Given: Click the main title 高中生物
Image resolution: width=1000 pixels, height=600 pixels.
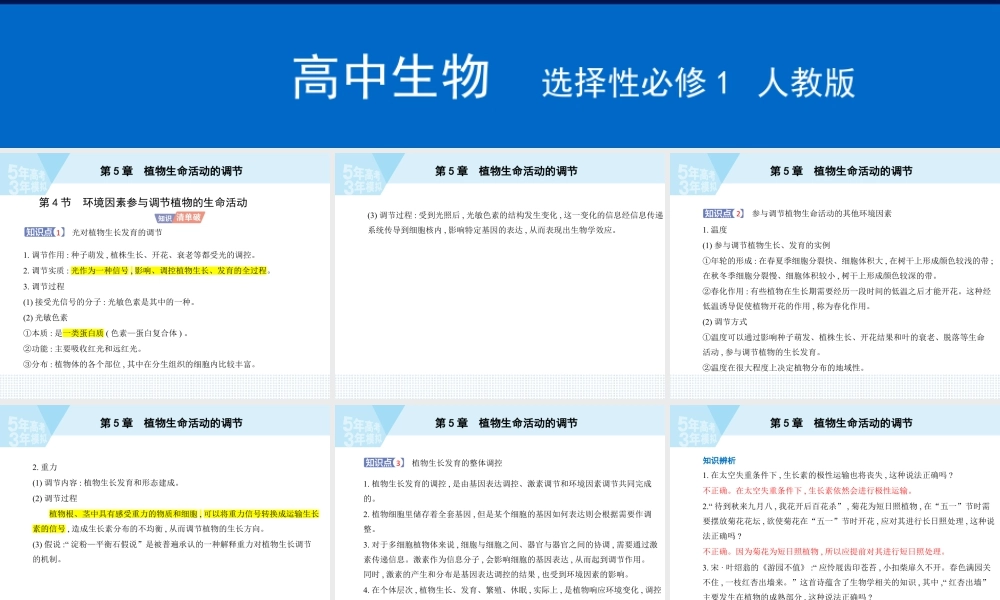Looking at the screenshot, I should (391, 77).
